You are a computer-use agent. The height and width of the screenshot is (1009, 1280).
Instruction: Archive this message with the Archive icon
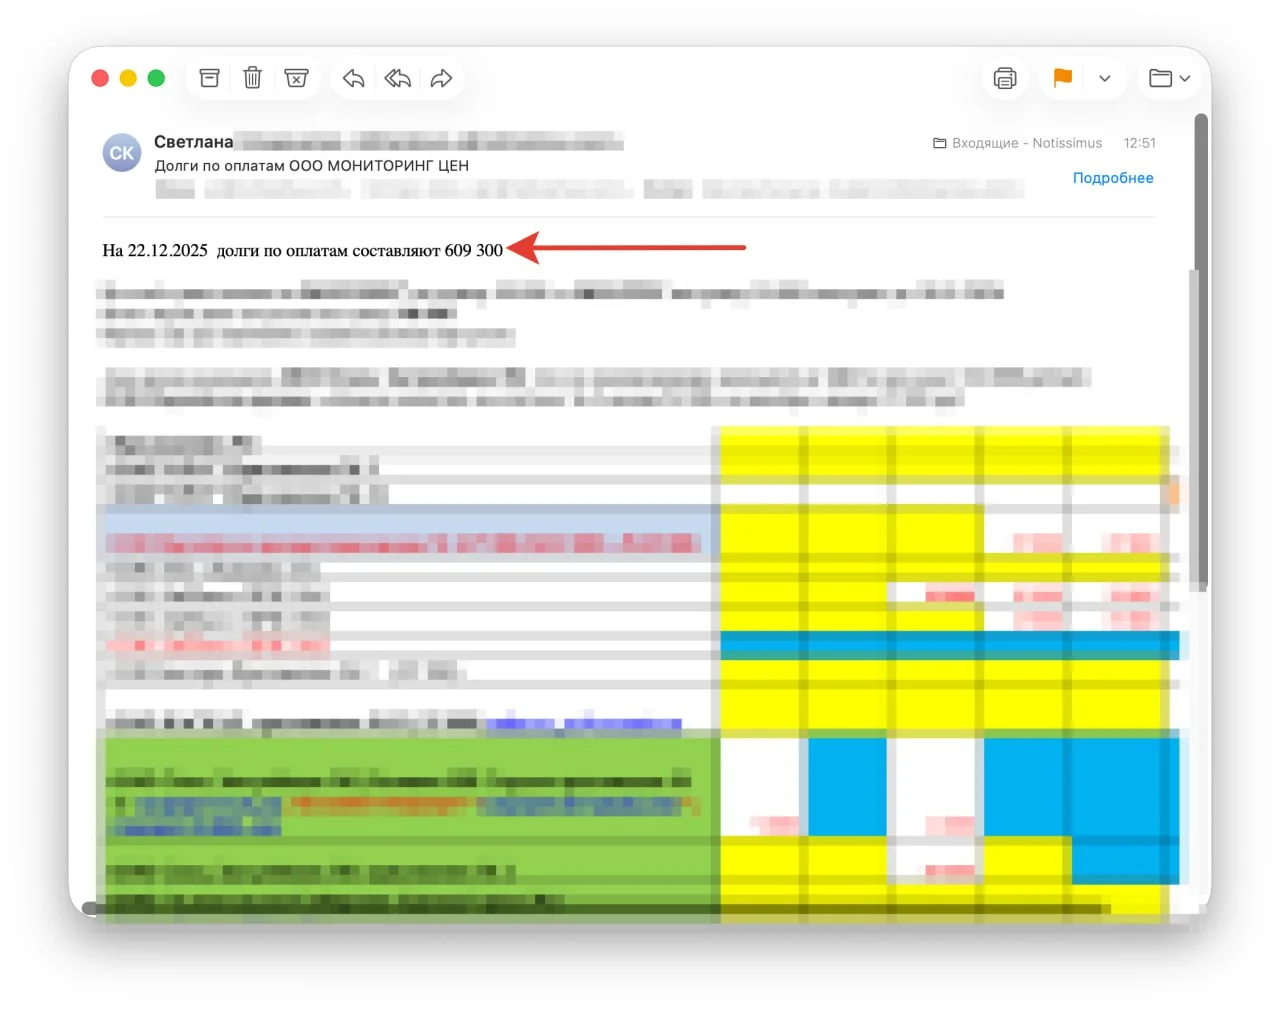click(209, 78)
